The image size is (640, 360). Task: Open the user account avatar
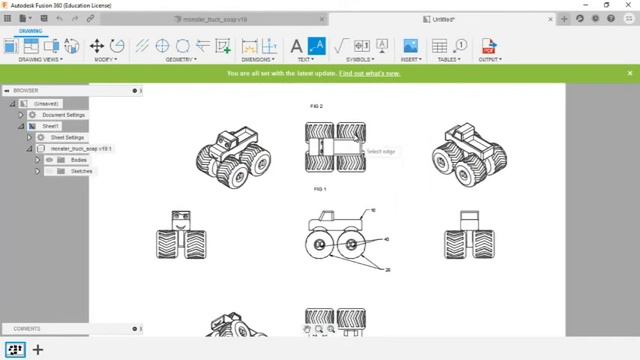pyautogui.click(x=629, y=18)
